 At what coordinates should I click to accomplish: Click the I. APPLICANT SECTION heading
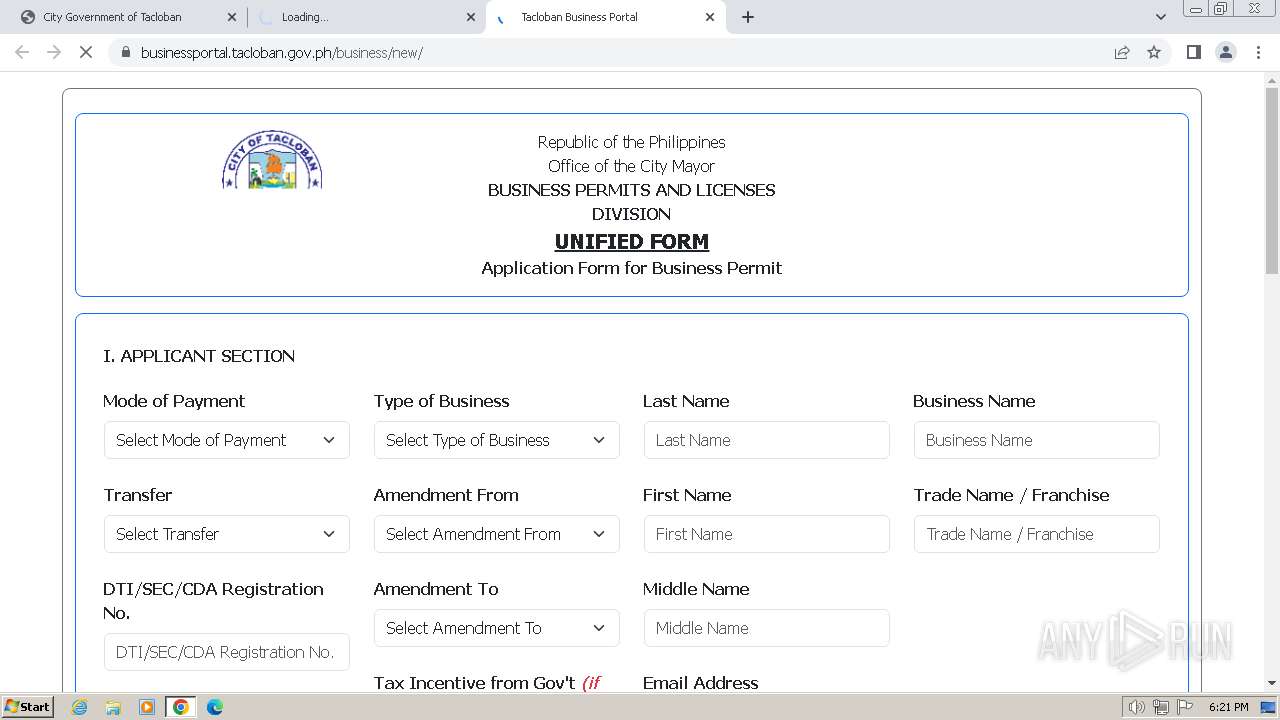click(x=199, y=356)
